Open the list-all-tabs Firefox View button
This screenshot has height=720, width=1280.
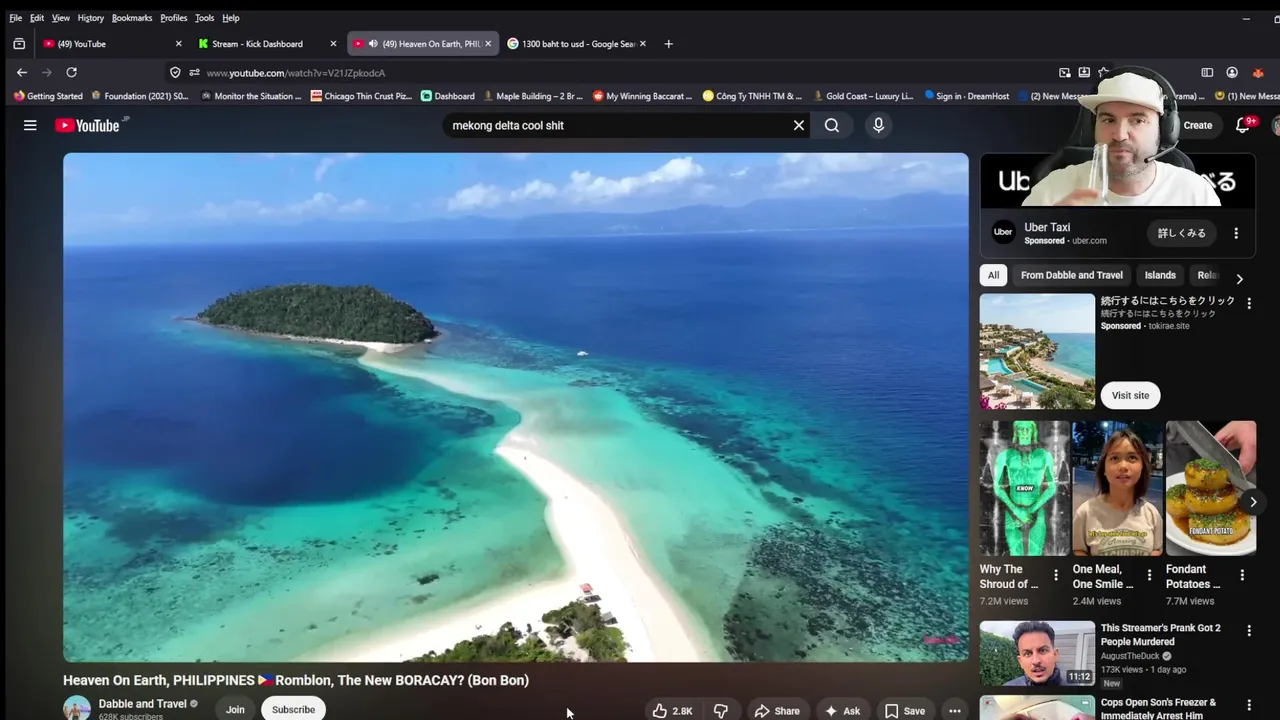click(x=19, y=44)
